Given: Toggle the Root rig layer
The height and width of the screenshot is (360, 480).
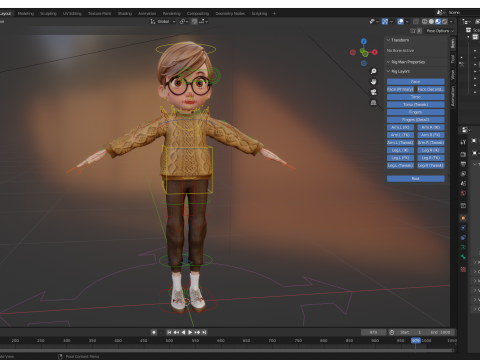Looking at the screenshot, I should [416, 179].
